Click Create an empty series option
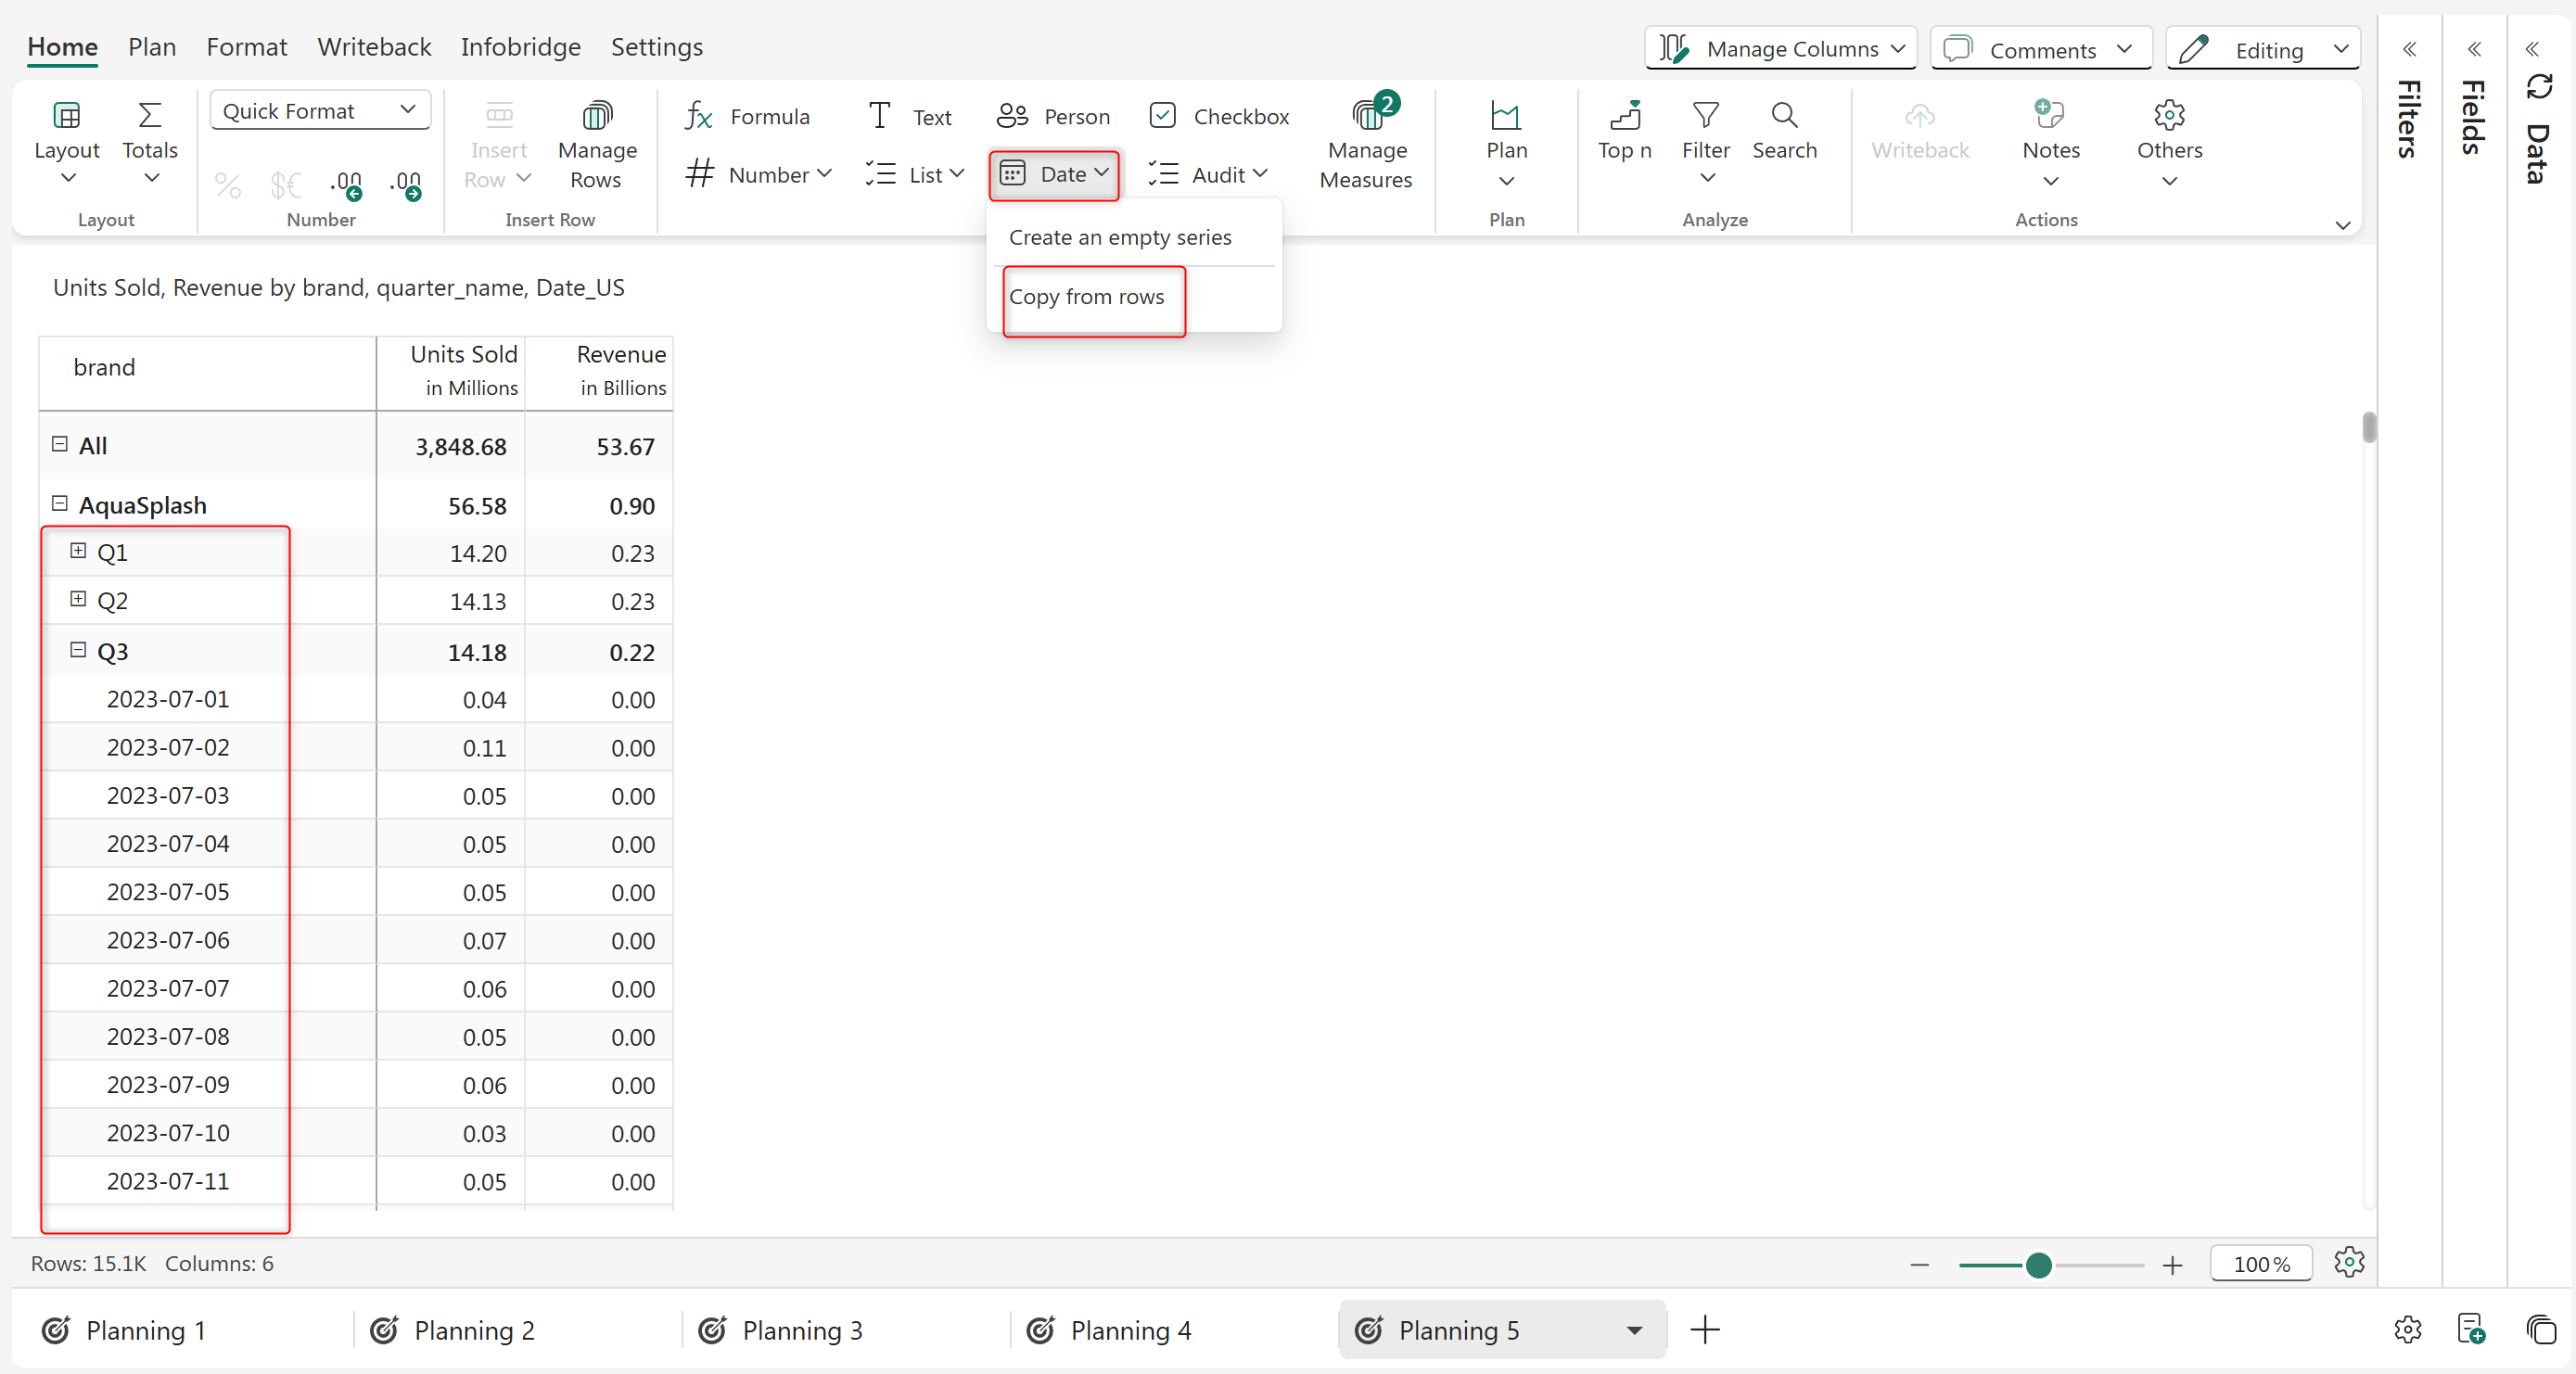2576x1374 pixels. tap(1119, 237)
